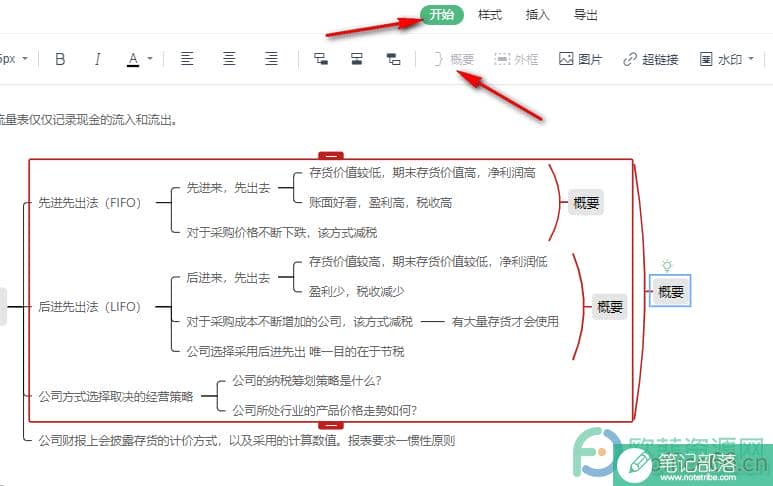Select the 先进来，先出去 node
773x486 pixels.
pyautogui.click(x=228, y=187)
